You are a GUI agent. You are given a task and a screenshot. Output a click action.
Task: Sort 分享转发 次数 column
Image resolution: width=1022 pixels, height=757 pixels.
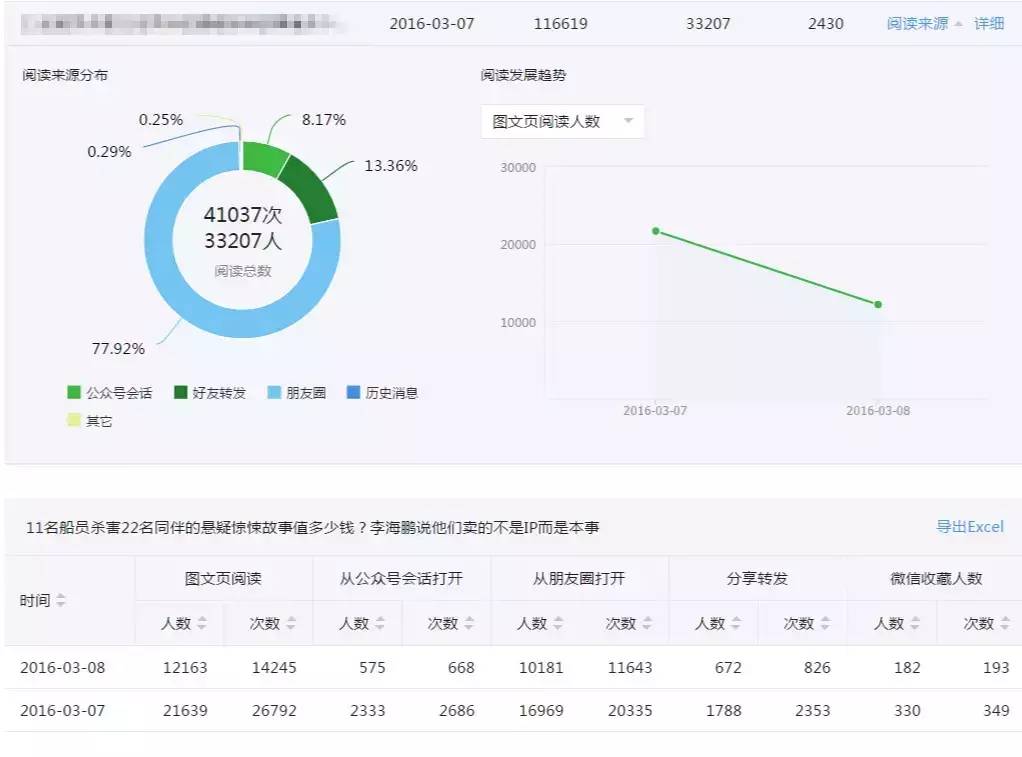(825, 623)
